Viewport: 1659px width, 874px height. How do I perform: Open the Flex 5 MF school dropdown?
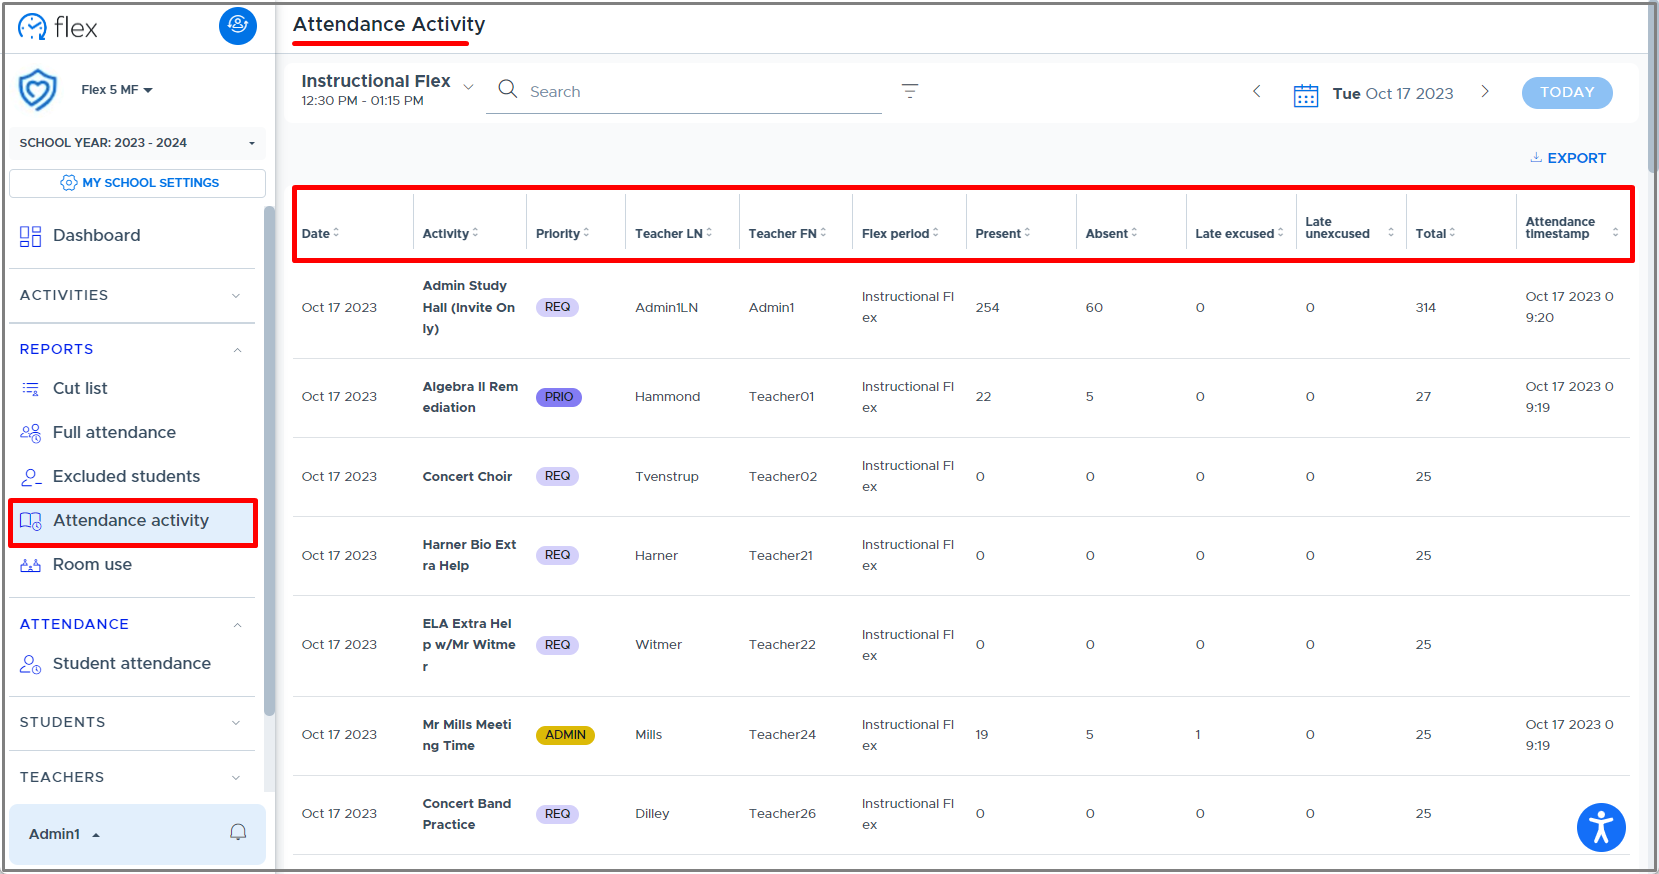click(x=117, y=90)
